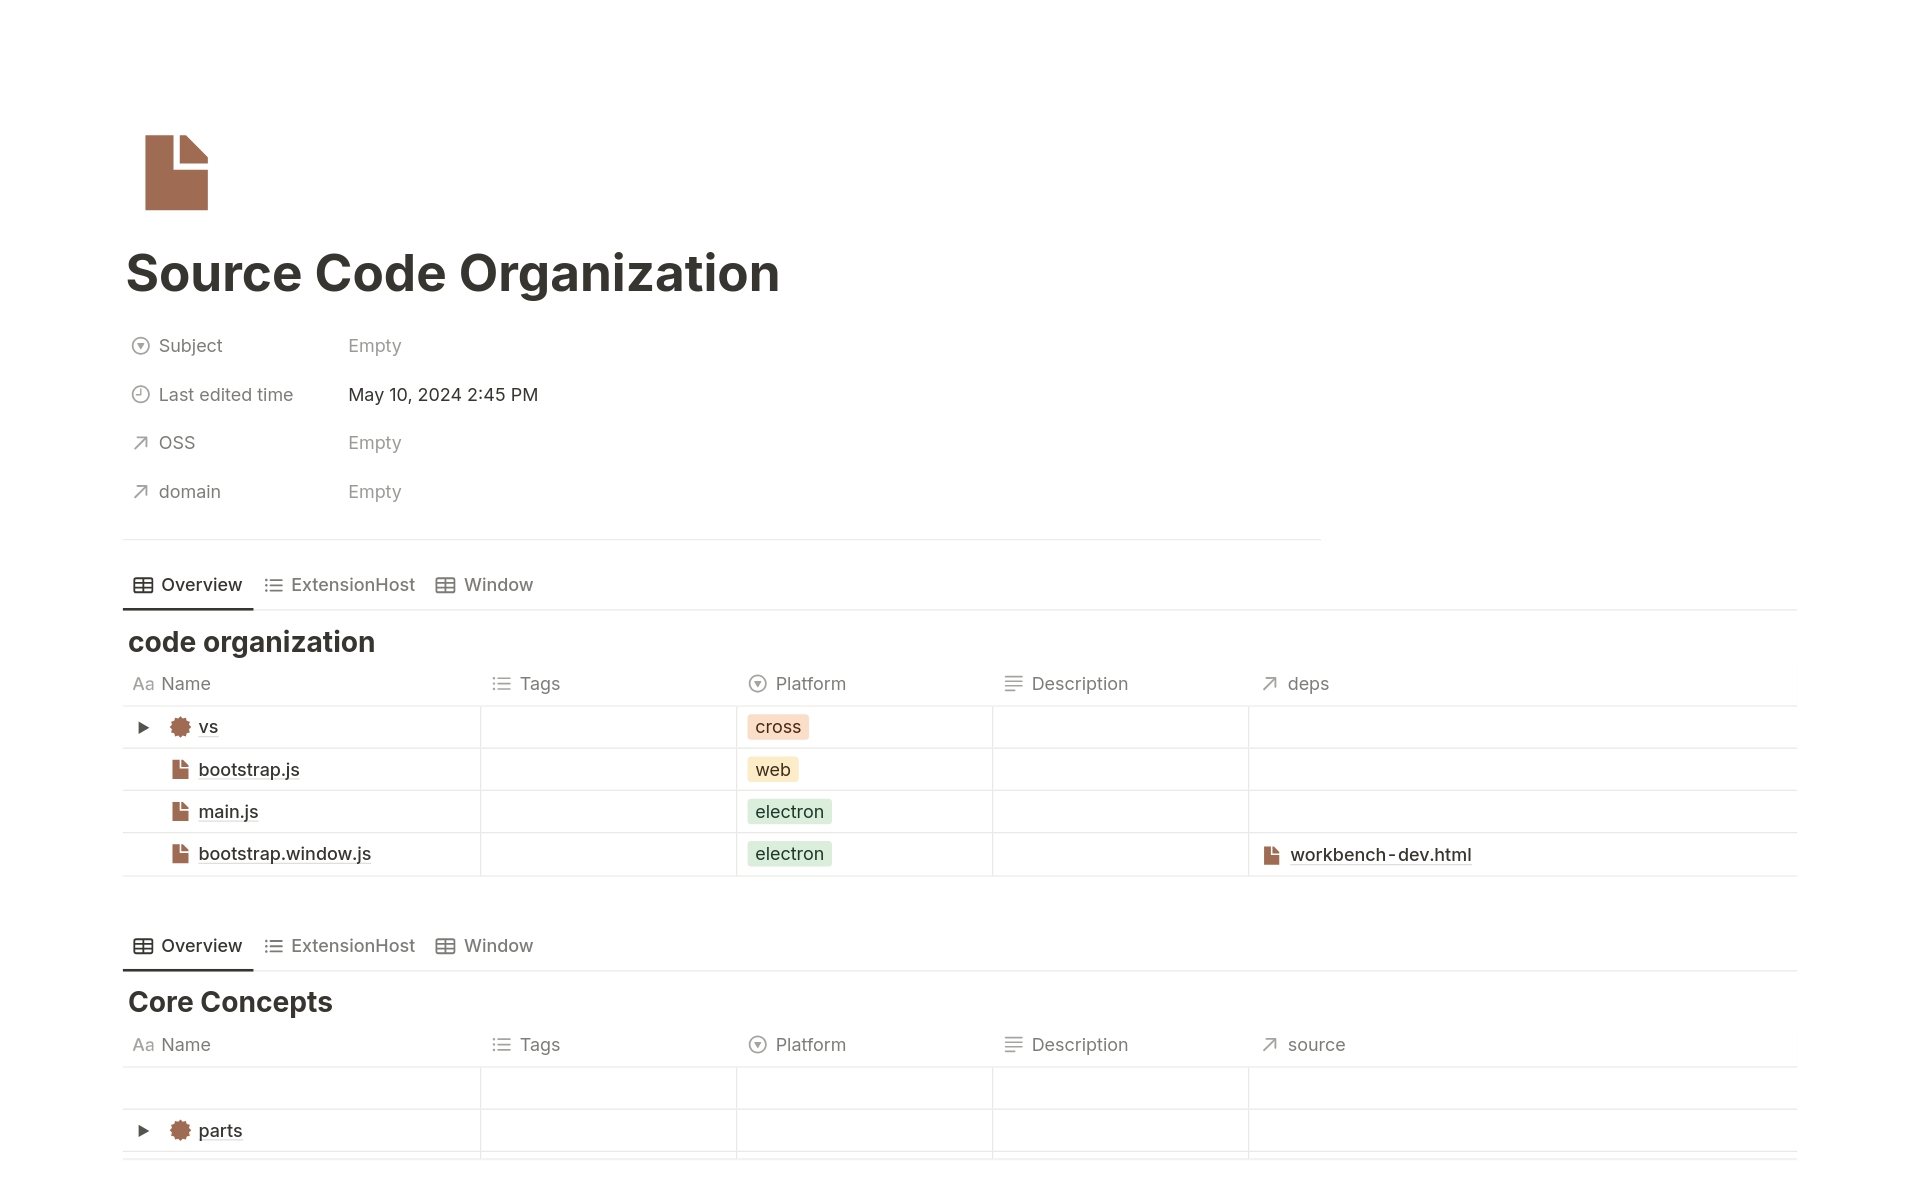Click the orange cross platform tag
This screenshot has height=1199, width=1920.
[777, 727]
